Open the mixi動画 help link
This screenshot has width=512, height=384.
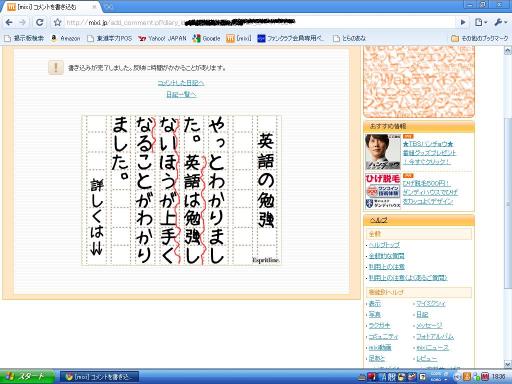pyautogui.click(x=380, y=347)
